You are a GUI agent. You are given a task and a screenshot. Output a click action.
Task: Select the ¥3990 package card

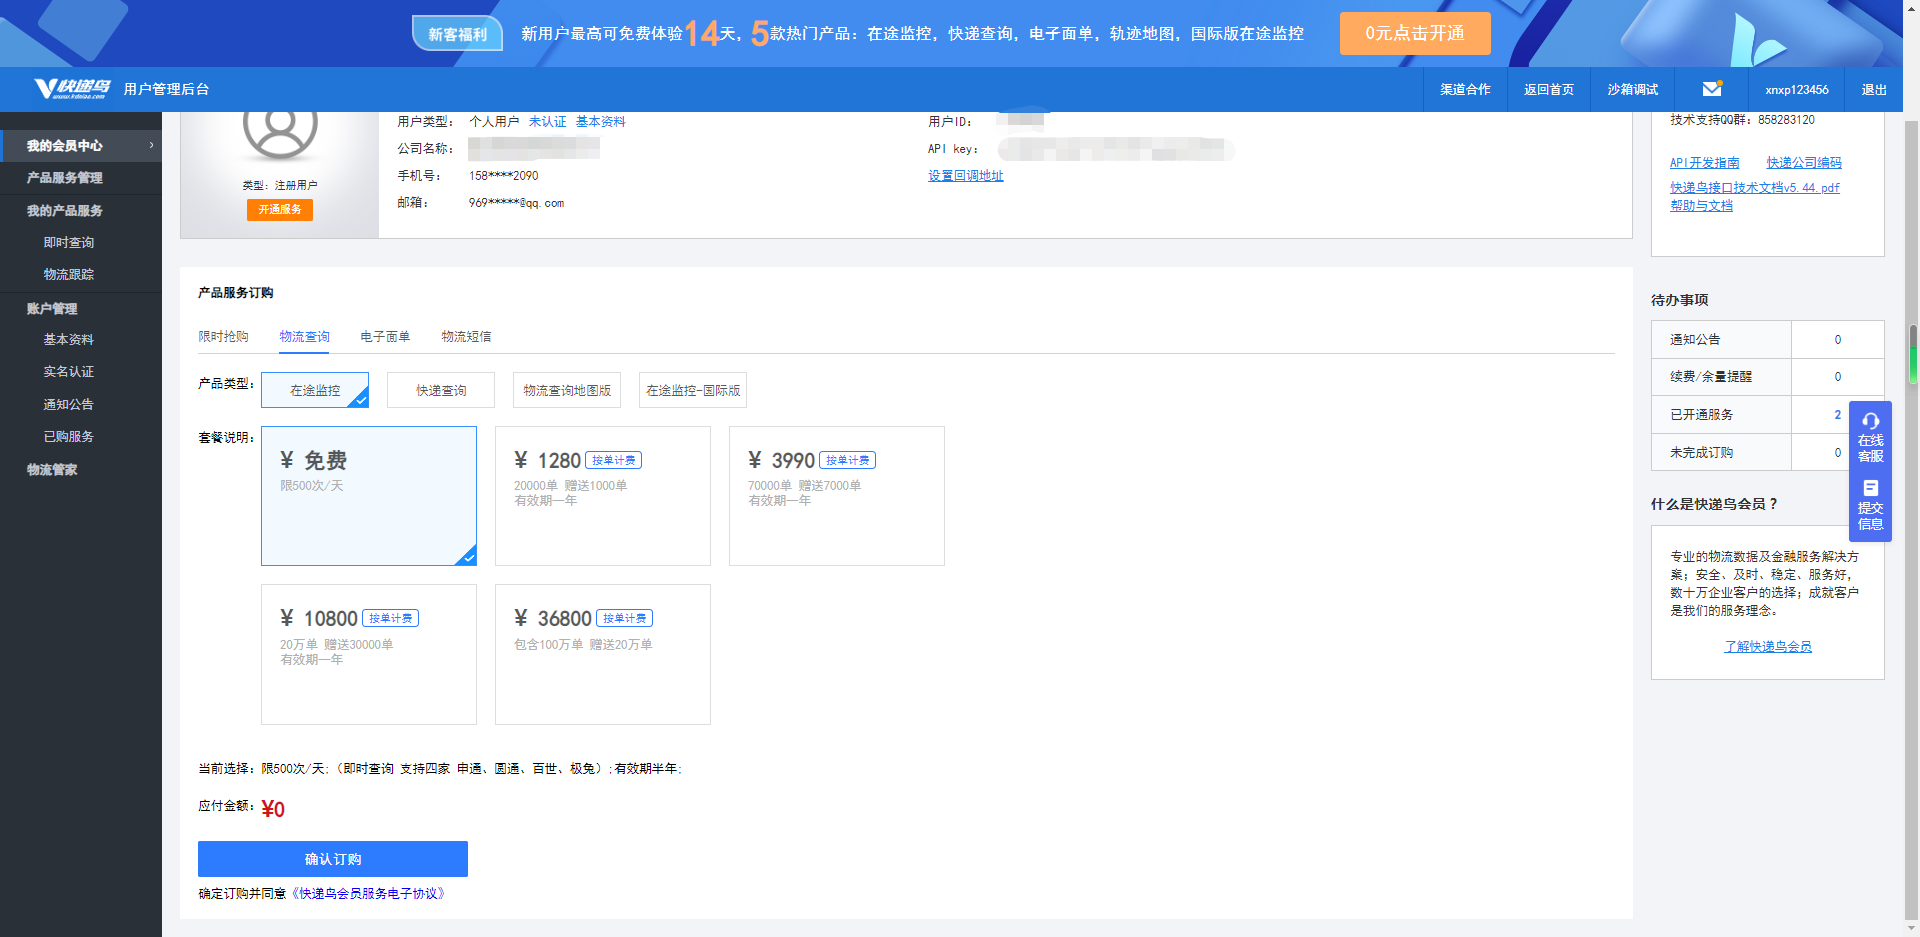[837, 496]
